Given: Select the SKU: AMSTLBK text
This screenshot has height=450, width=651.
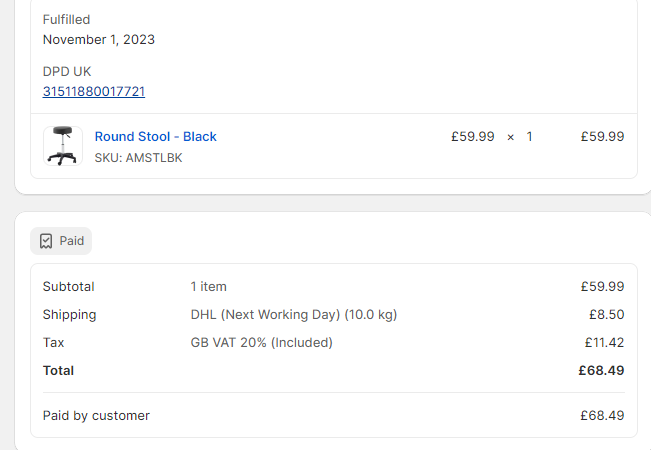Looking at the screenshot, I should (138, 158).
